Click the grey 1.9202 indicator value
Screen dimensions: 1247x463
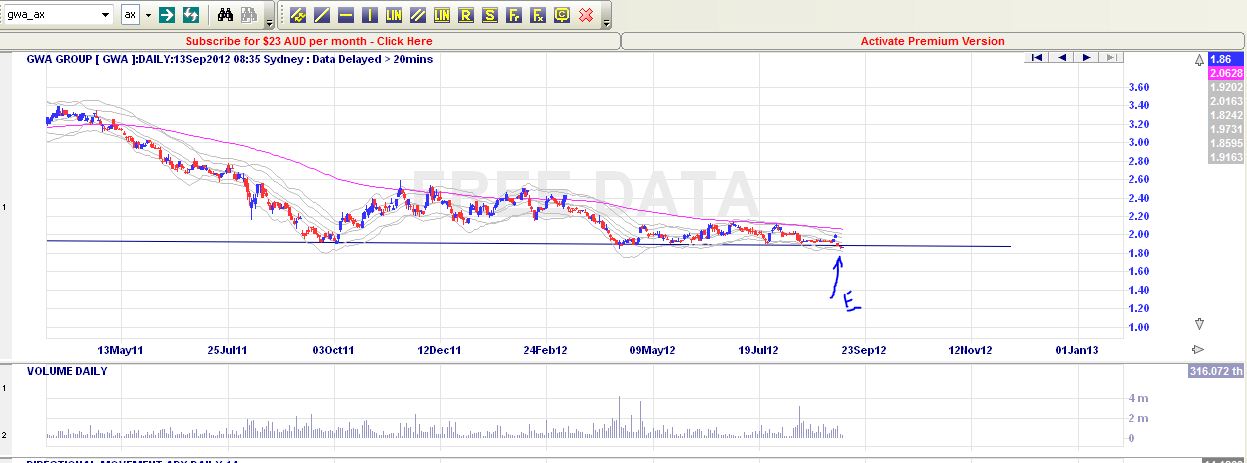click(1226, 87)
